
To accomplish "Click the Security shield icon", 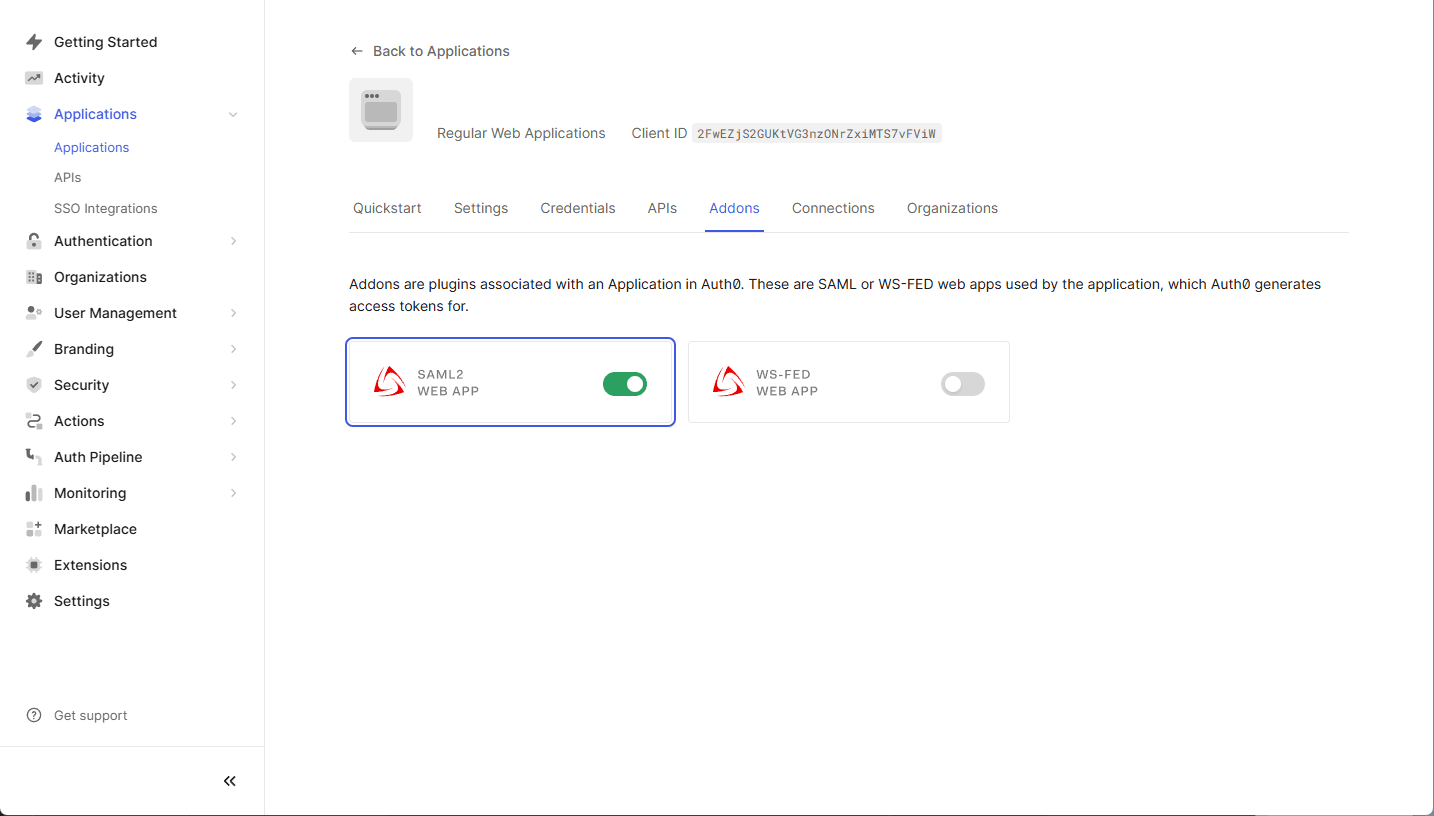I will click(x=34, y=385).
